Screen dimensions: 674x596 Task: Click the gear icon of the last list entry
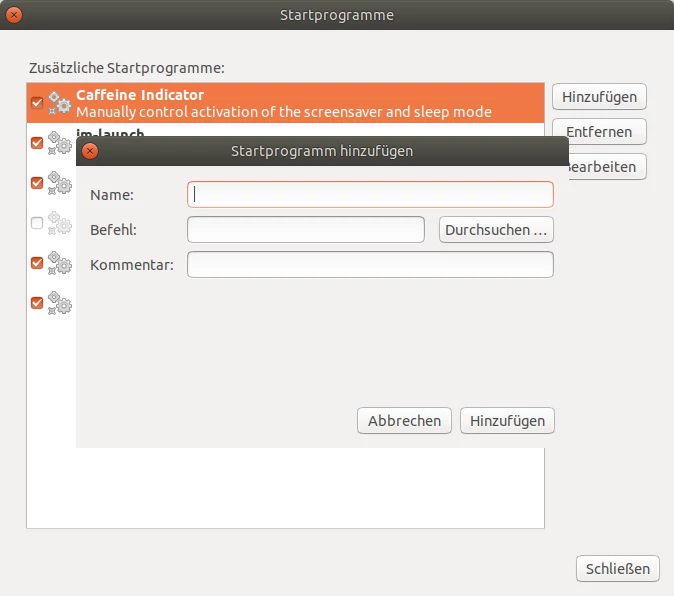click(x=60, y=302)
